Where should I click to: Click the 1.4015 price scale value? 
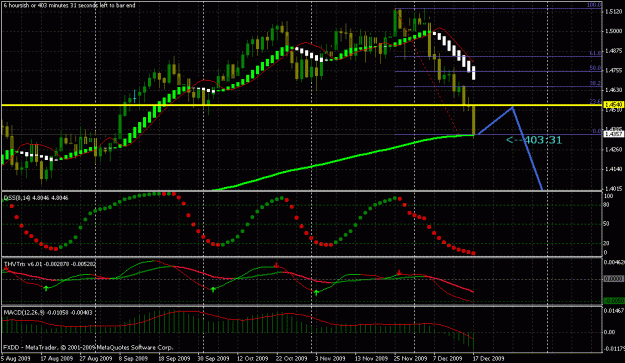[614, 188]
